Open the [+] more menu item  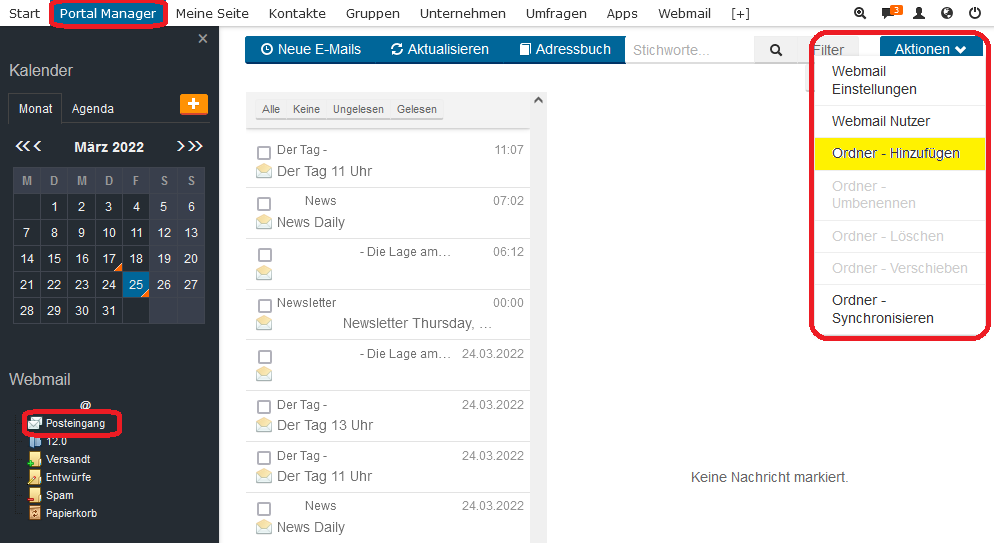tap(740, 13)
